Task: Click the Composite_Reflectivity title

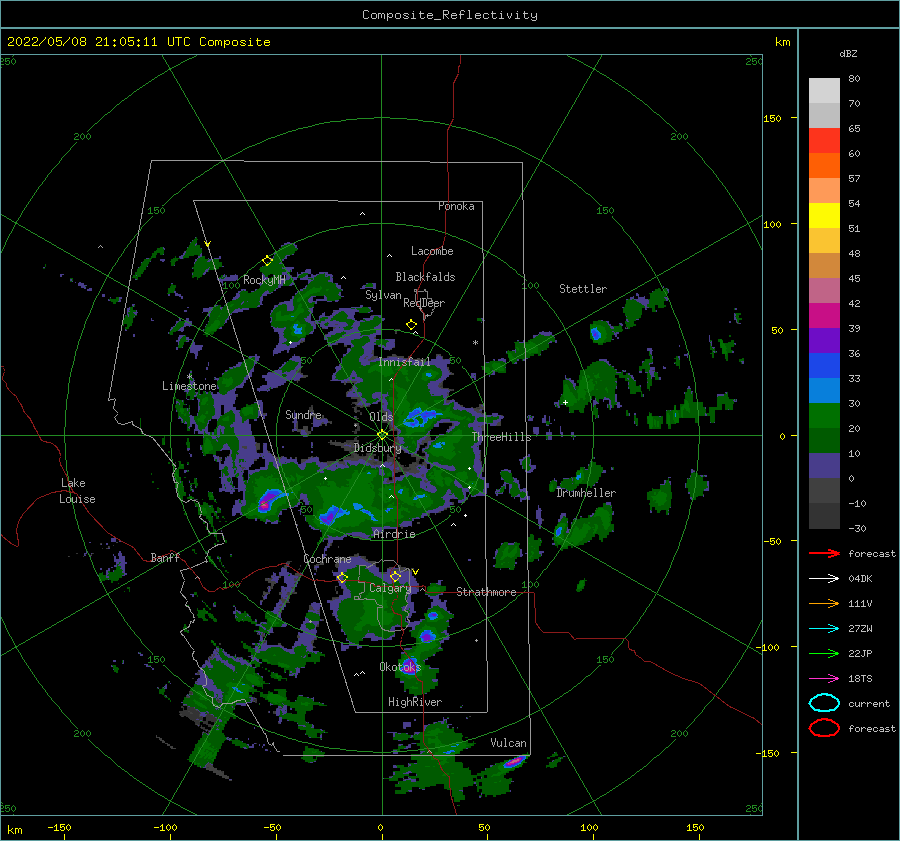Action: tap(450, 15)
